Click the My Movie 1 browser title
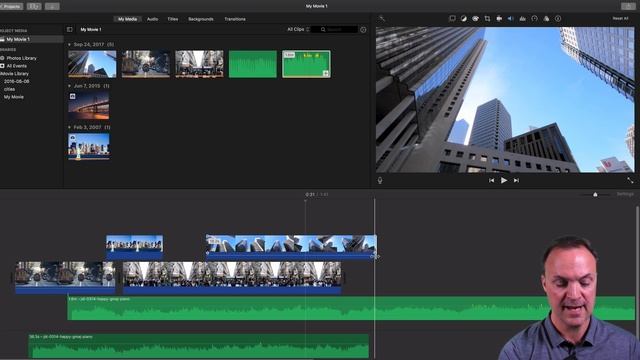 [x=91, y=29]
